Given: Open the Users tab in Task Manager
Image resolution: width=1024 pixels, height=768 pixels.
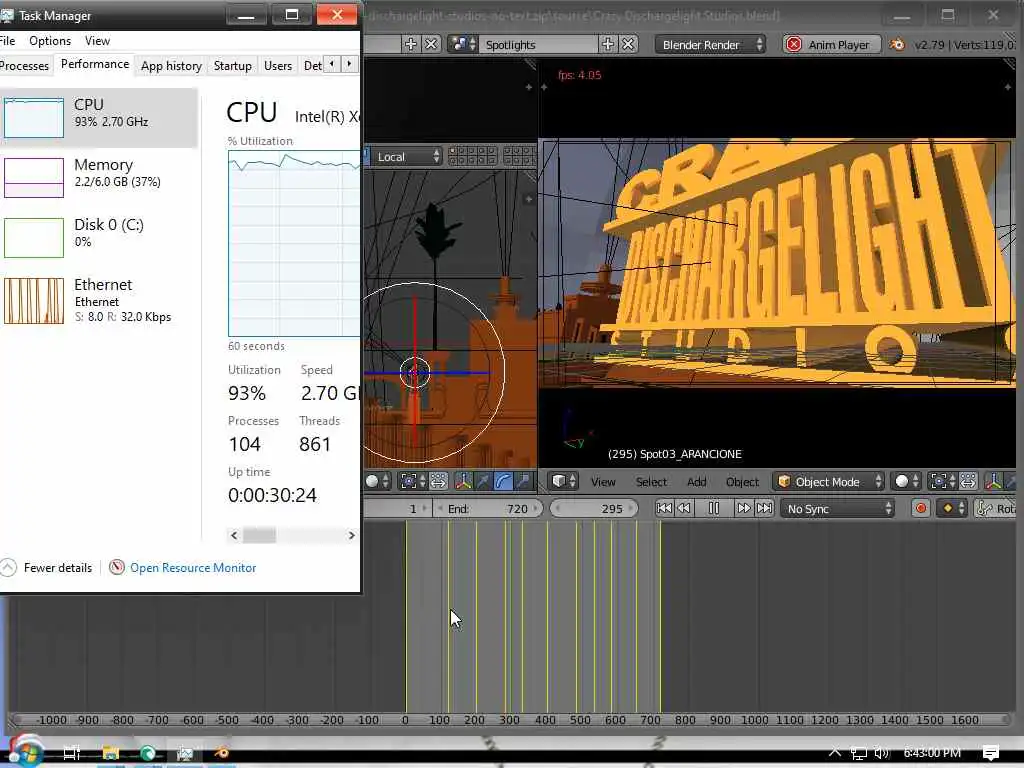Looking at the screenshot, I should pos(278,66).
